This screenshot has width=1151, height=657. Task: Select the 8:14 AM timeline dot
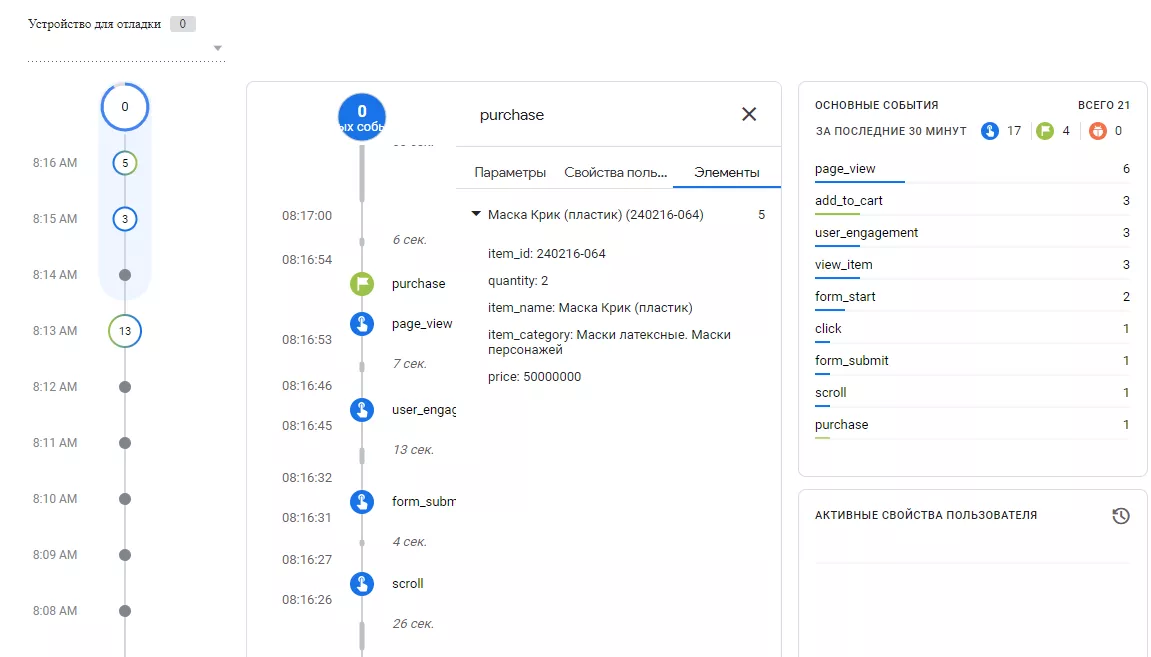(x=125, y=275)
